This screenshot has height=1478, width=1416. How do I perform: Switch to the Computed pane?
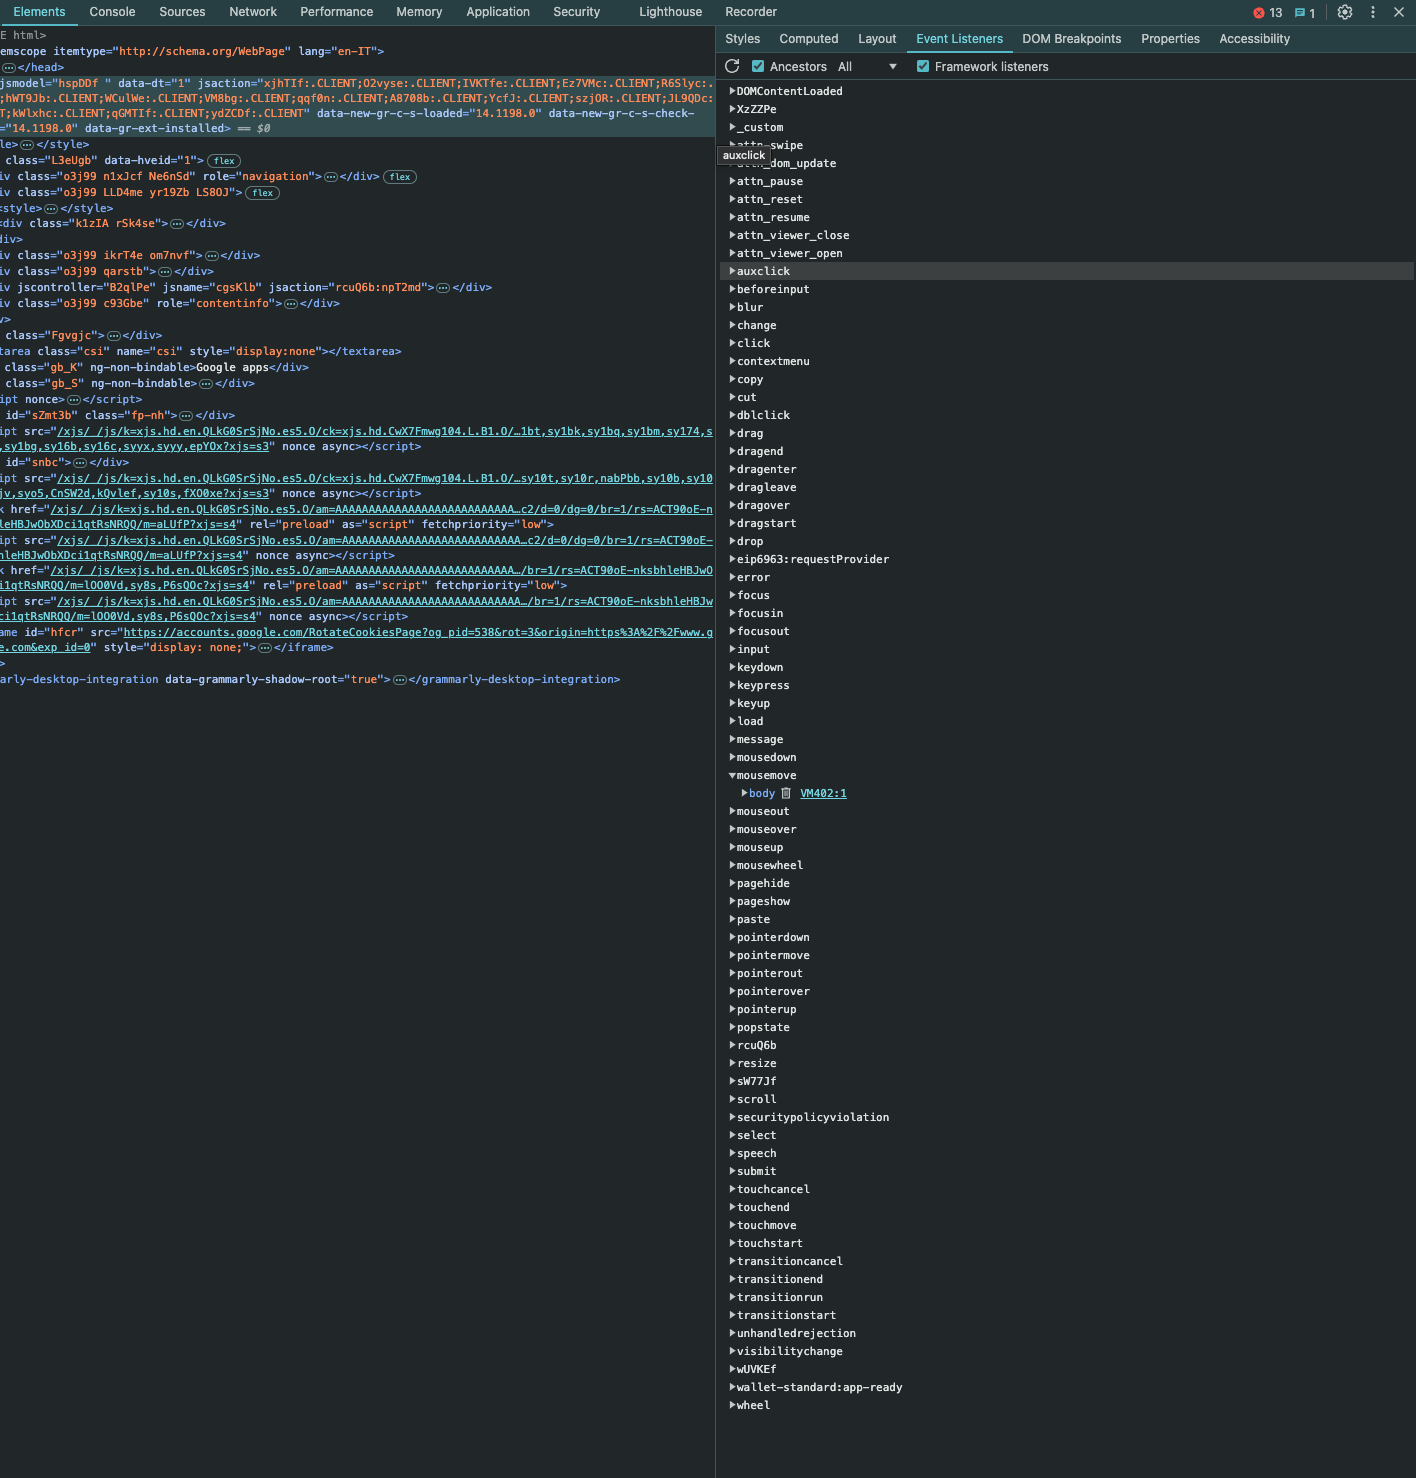pos(809,39)
